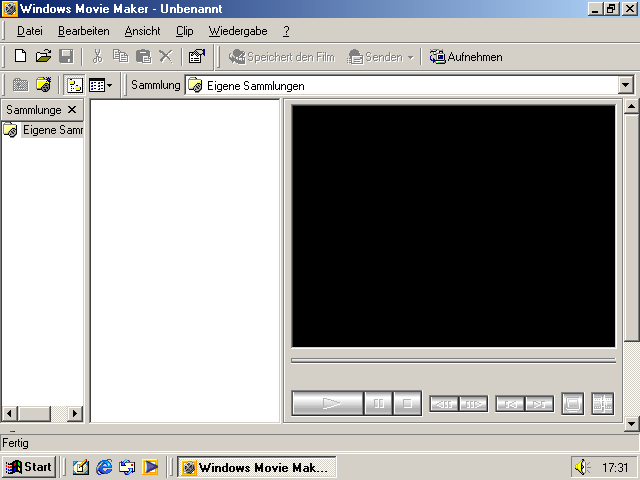Open the Windows Start menu
640x480 pixels.
click(28, 467)
